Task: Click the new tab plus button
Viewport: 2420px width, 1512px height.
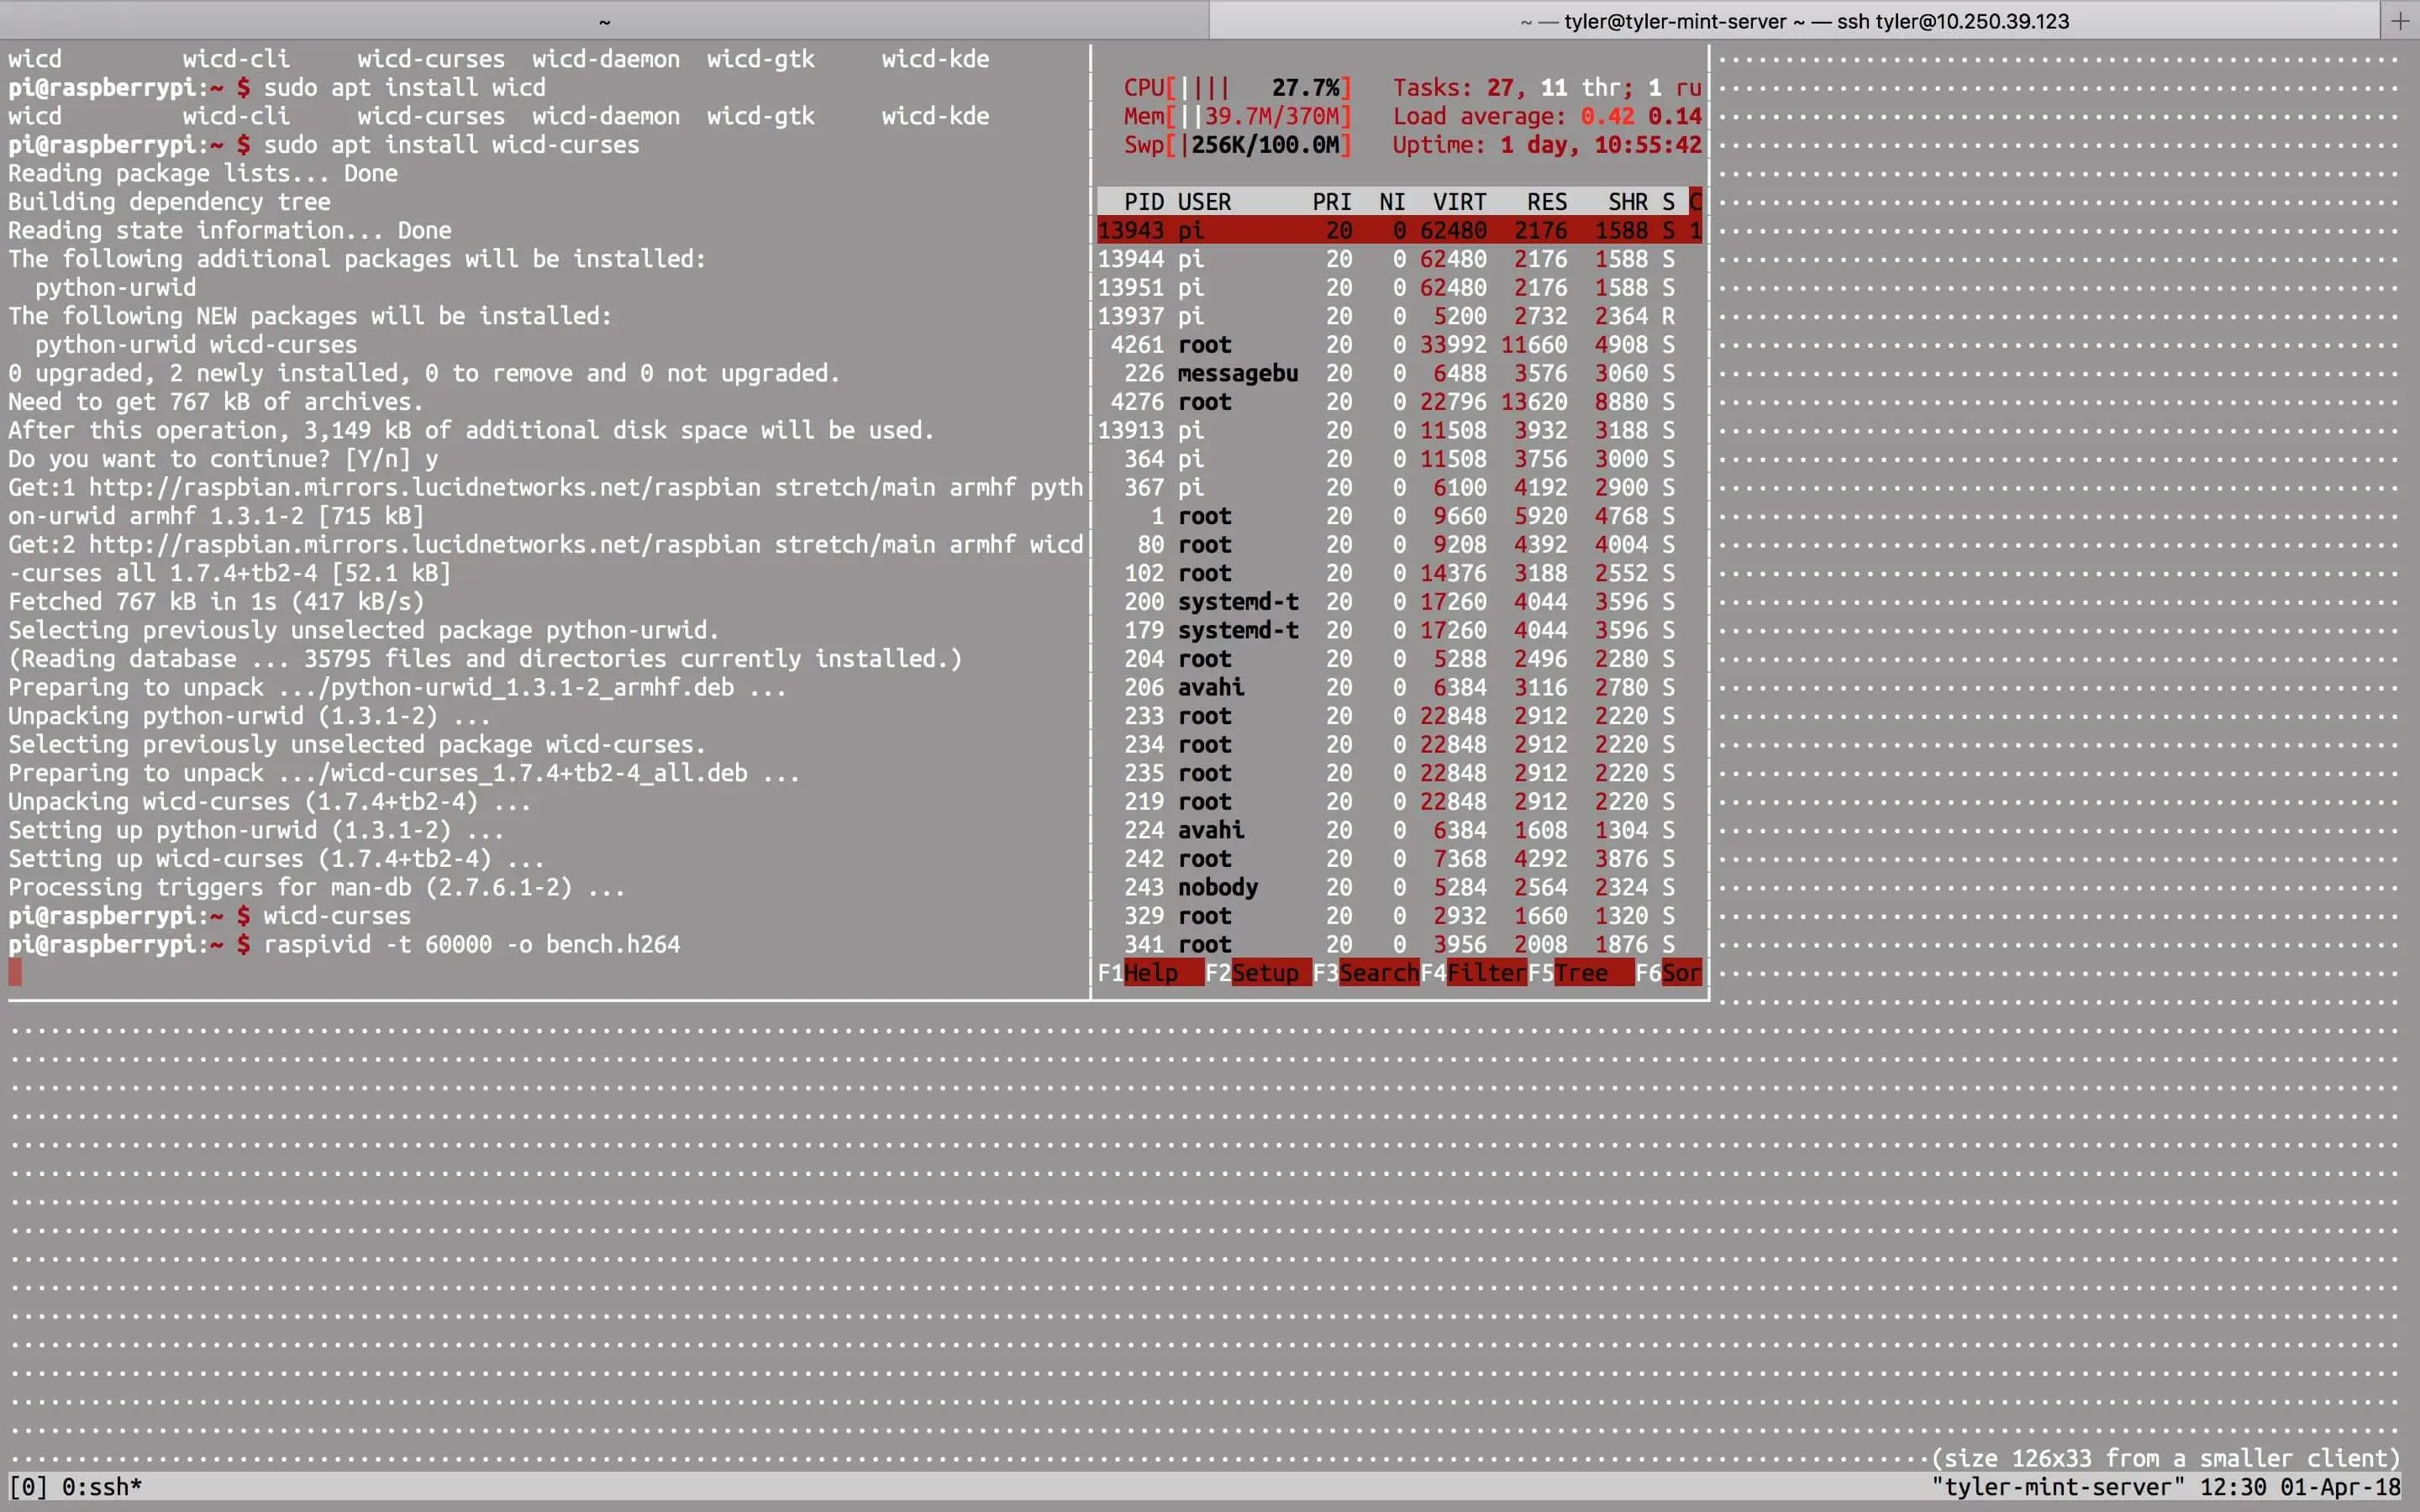Action: [2399, 20]
